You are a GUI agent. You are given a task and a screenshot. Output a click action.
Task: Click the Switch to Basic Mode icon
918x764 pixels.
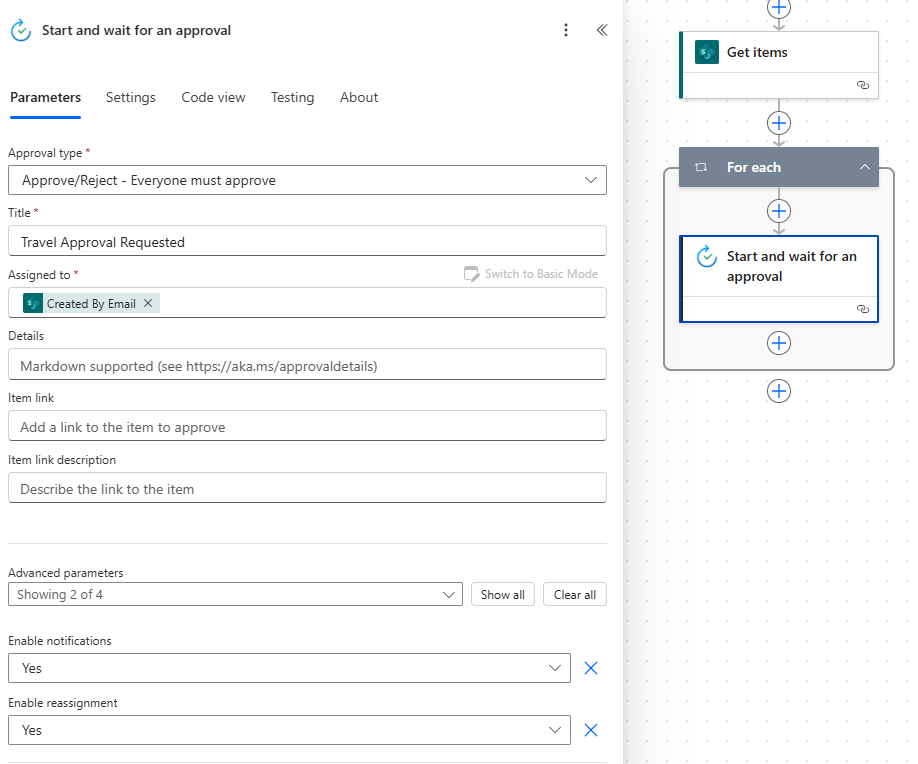tap(471, 274)
